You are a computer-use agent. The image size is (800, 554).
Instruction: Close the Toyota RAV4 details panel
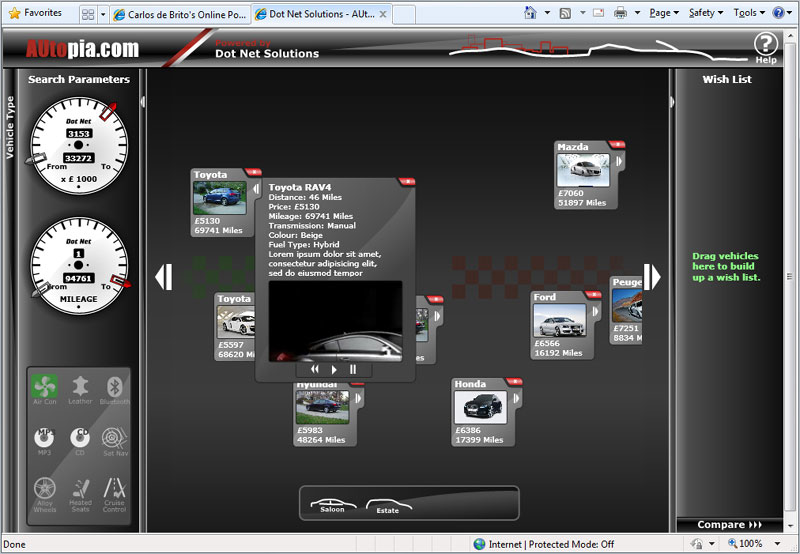407,181
